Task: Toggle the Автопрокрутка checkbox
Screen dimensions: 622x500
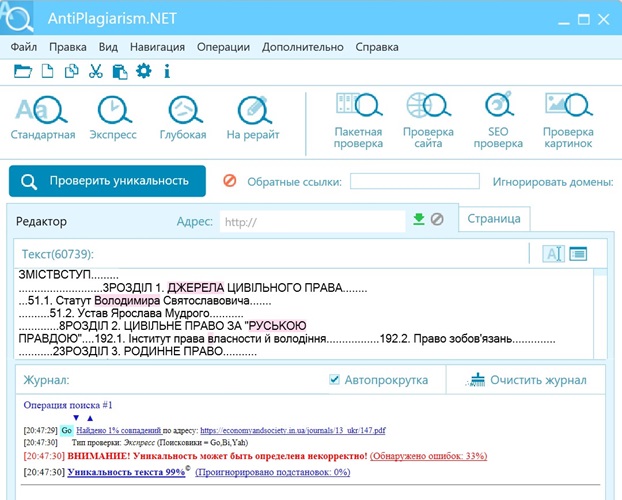Action: pos(334,380)
